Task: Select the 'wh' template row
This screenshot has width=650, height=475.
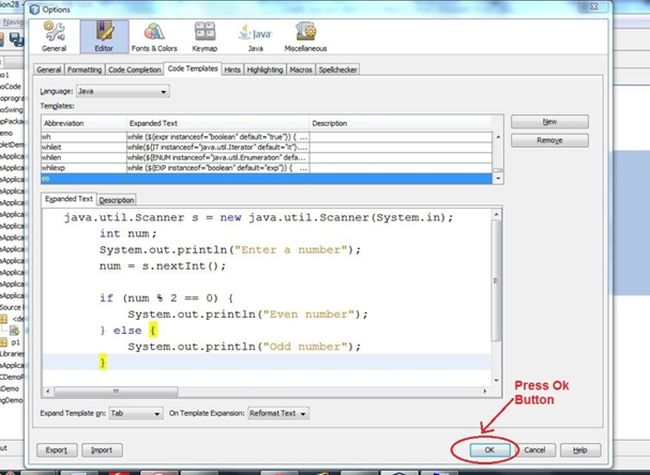Action: click(x=267, y=137)
